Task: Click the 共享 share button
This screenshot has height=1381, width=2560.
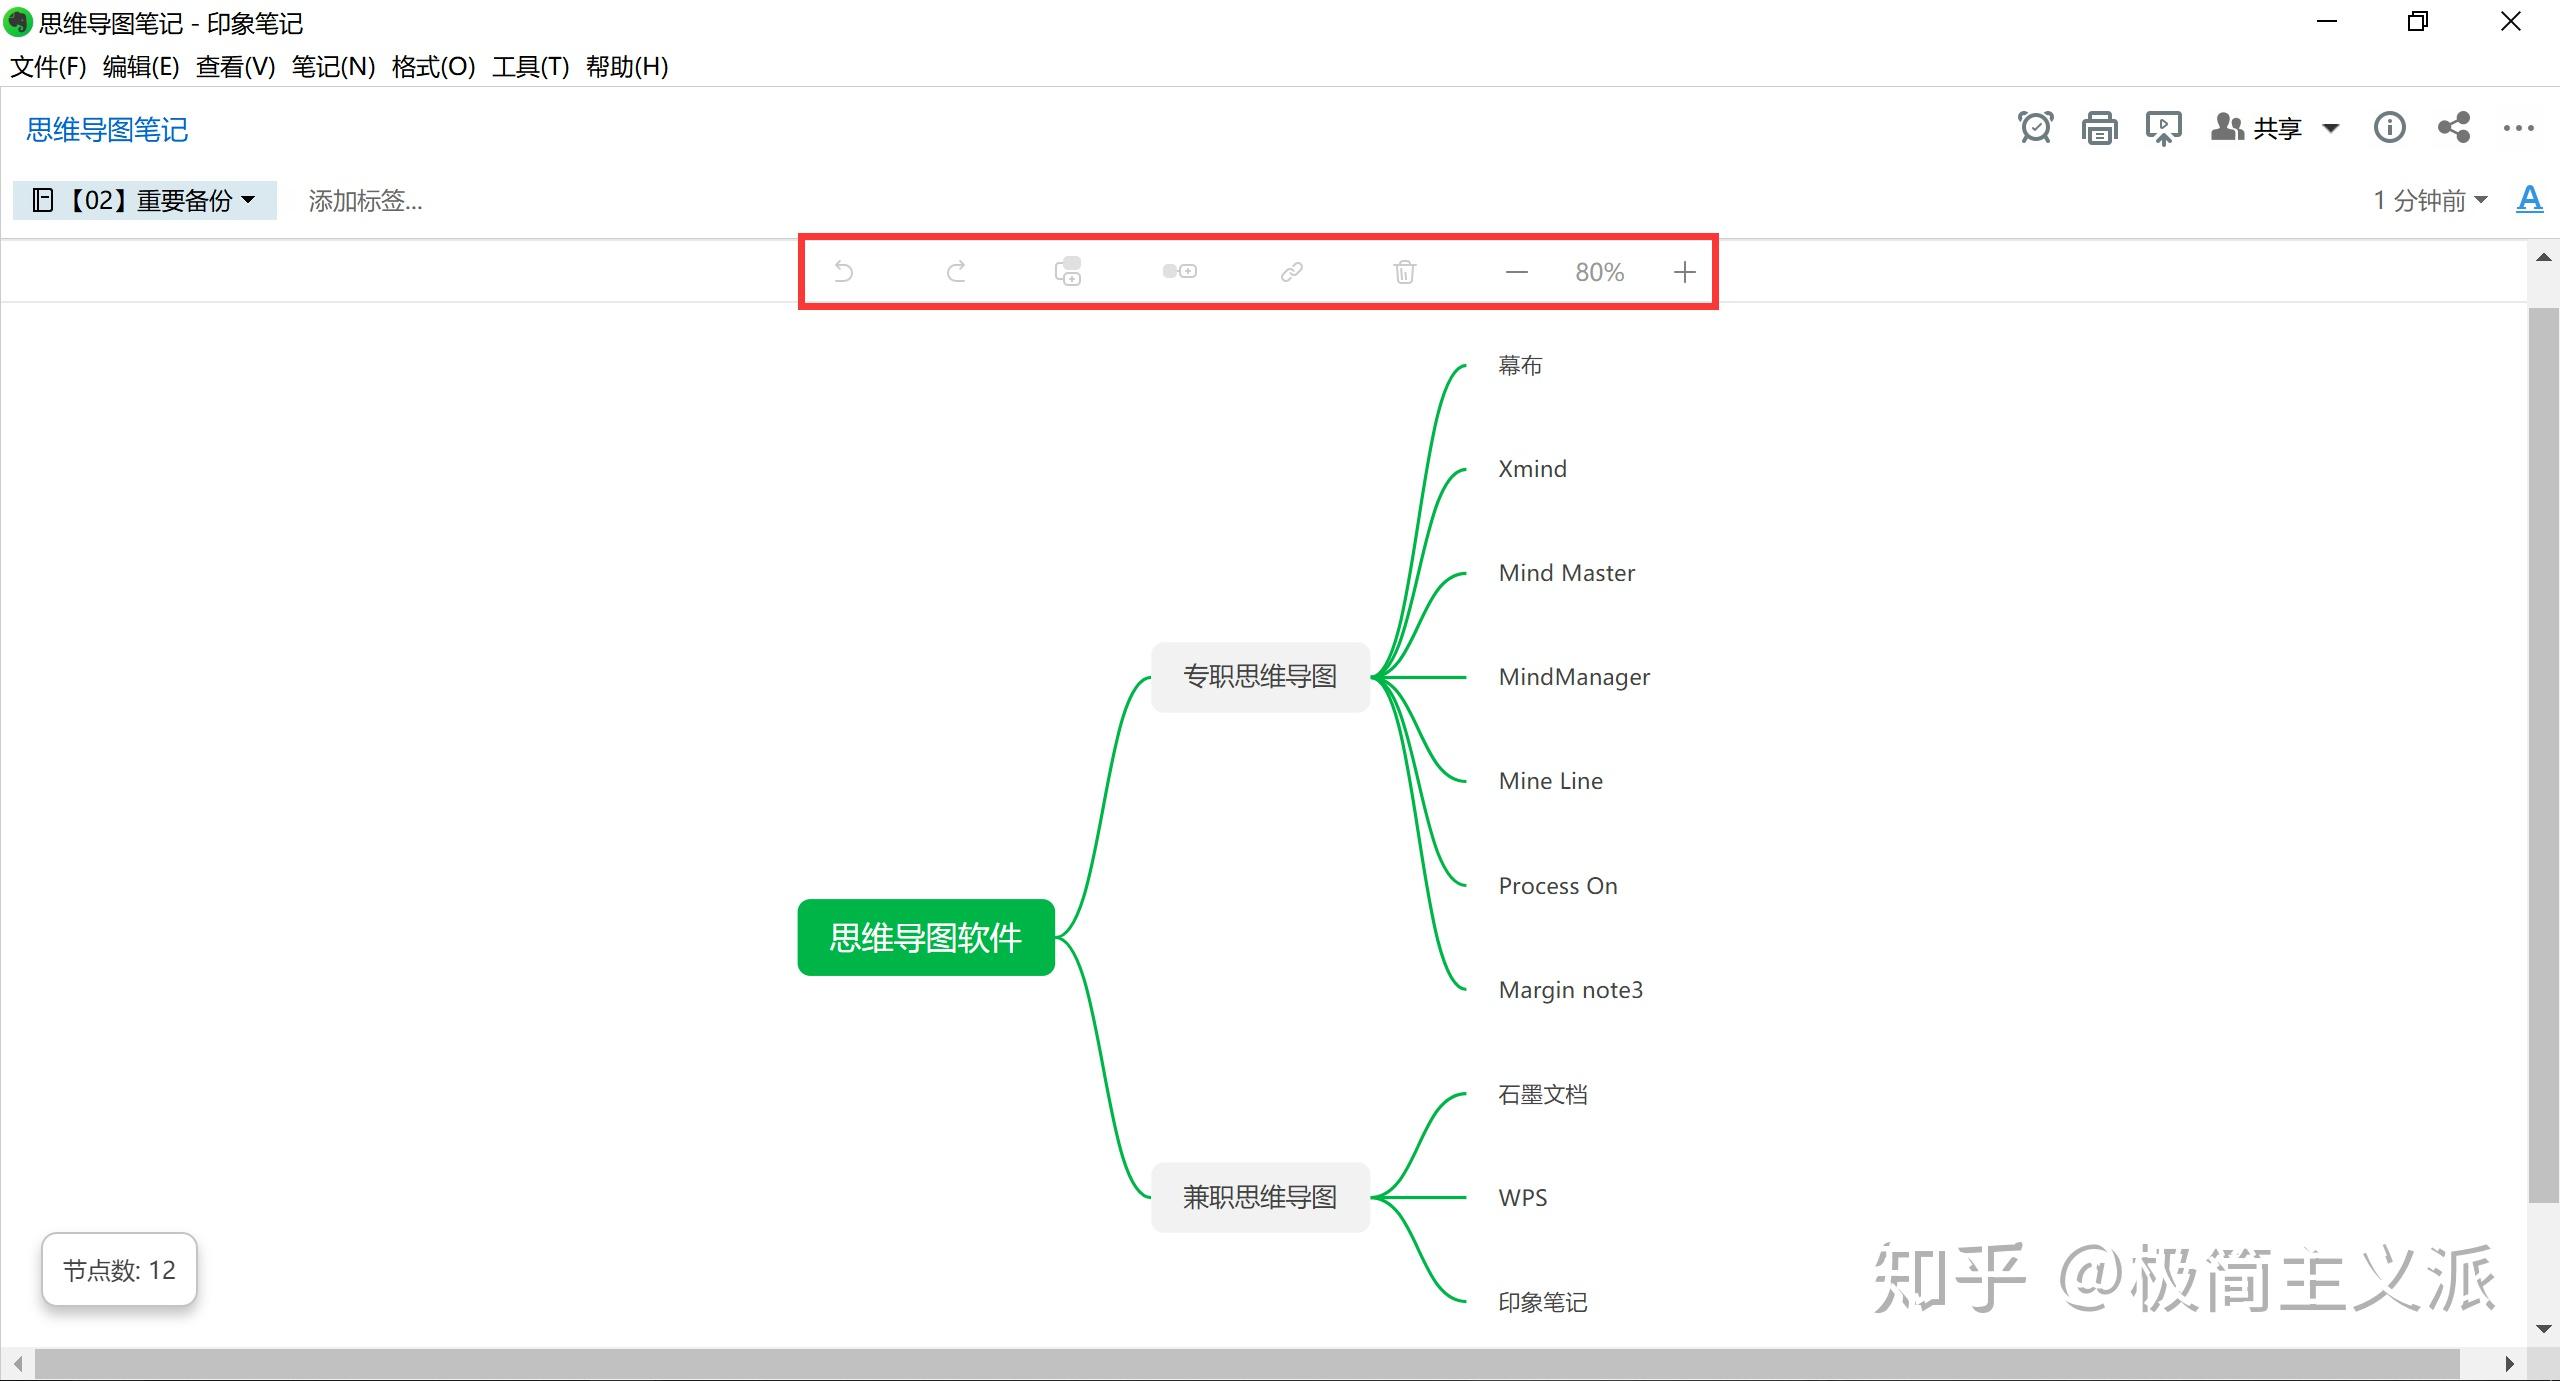Action: click(x=2257, y=128)
